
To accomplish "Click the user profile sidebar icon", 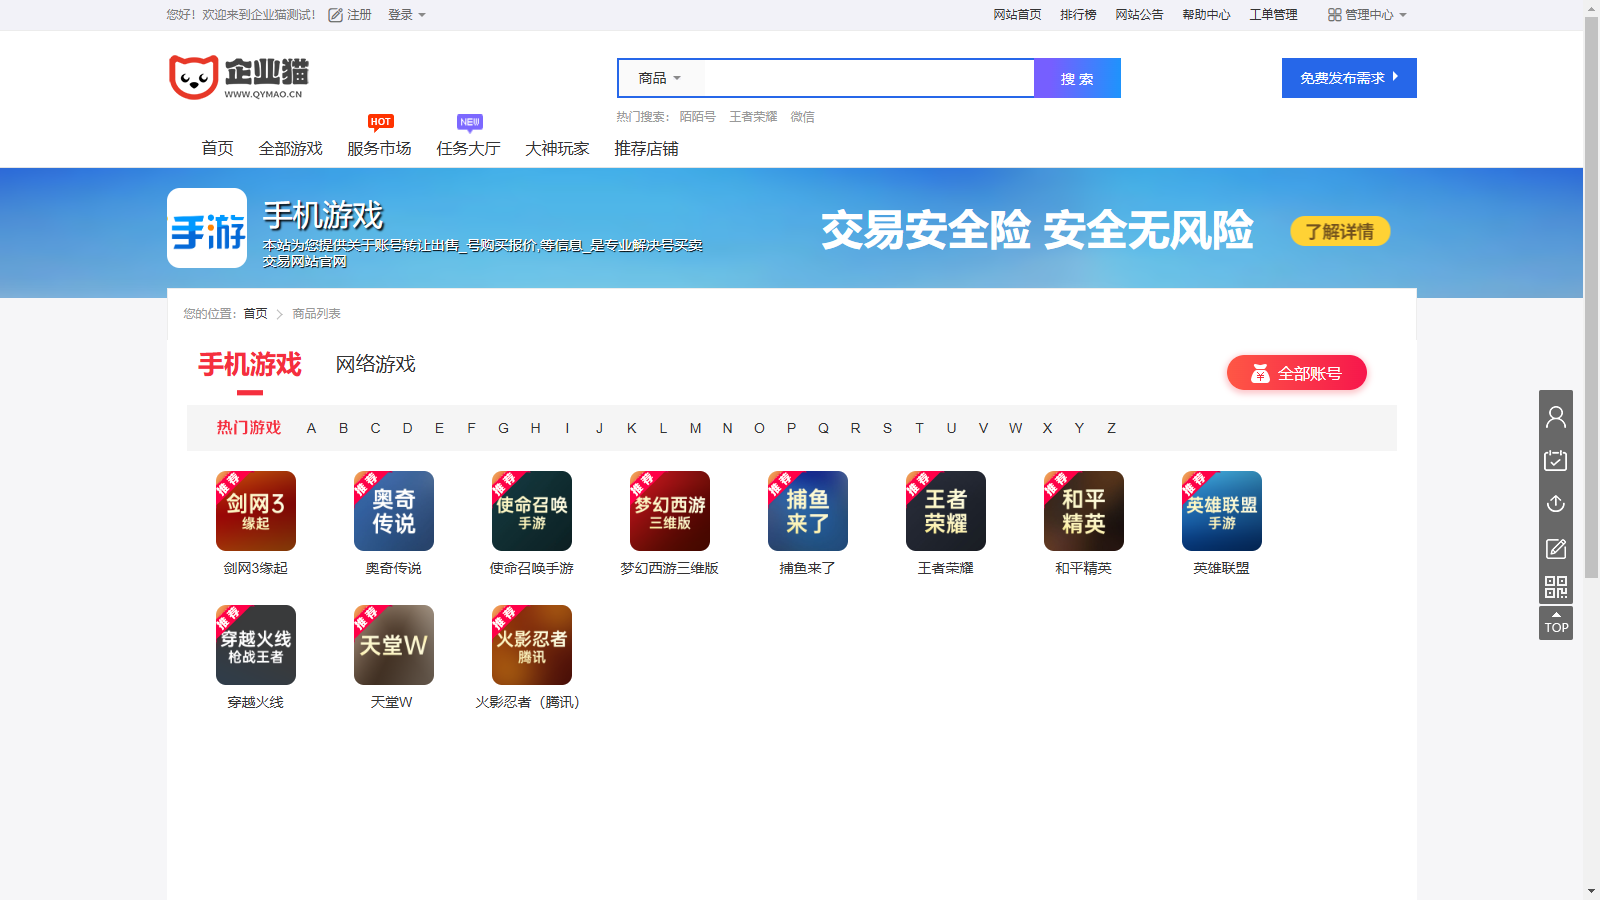I will click(x=1556, y=416).
